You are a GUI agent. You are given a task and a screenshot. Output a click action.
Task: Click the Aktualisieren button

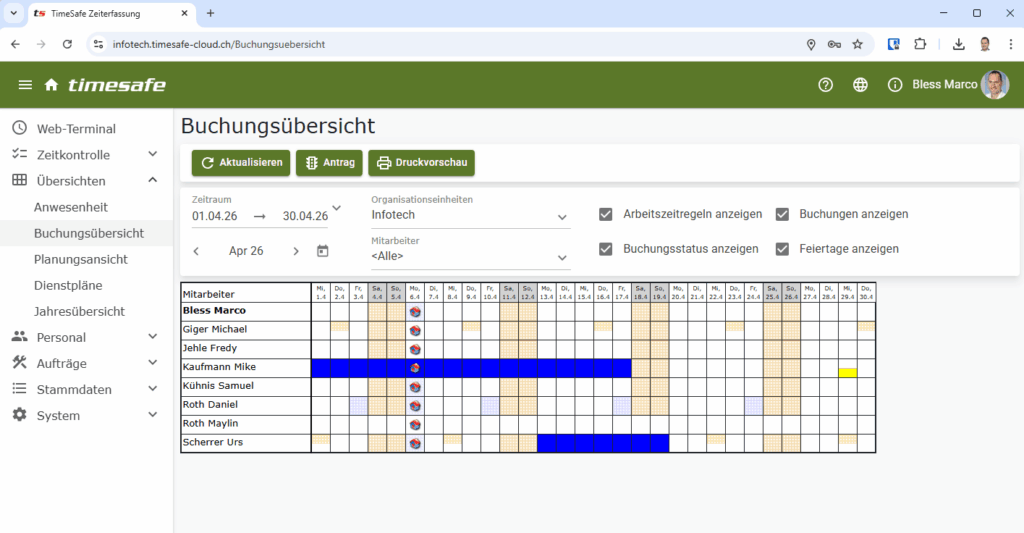[x=241, y=163]
